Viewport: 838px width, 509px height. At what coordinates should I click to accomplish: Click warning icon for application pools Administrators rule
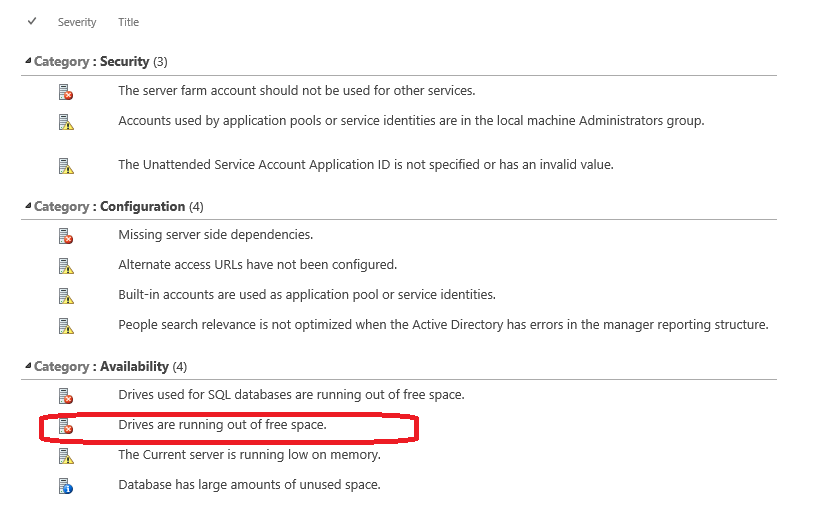tap(65, 122)
